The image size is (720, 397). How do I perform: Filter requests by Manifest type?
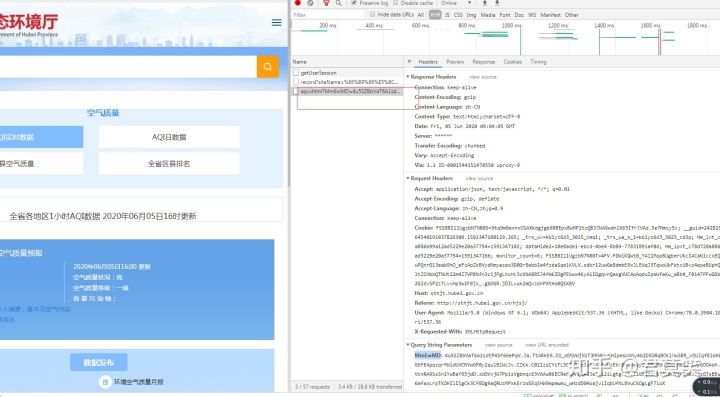click(x=551, y=15)
